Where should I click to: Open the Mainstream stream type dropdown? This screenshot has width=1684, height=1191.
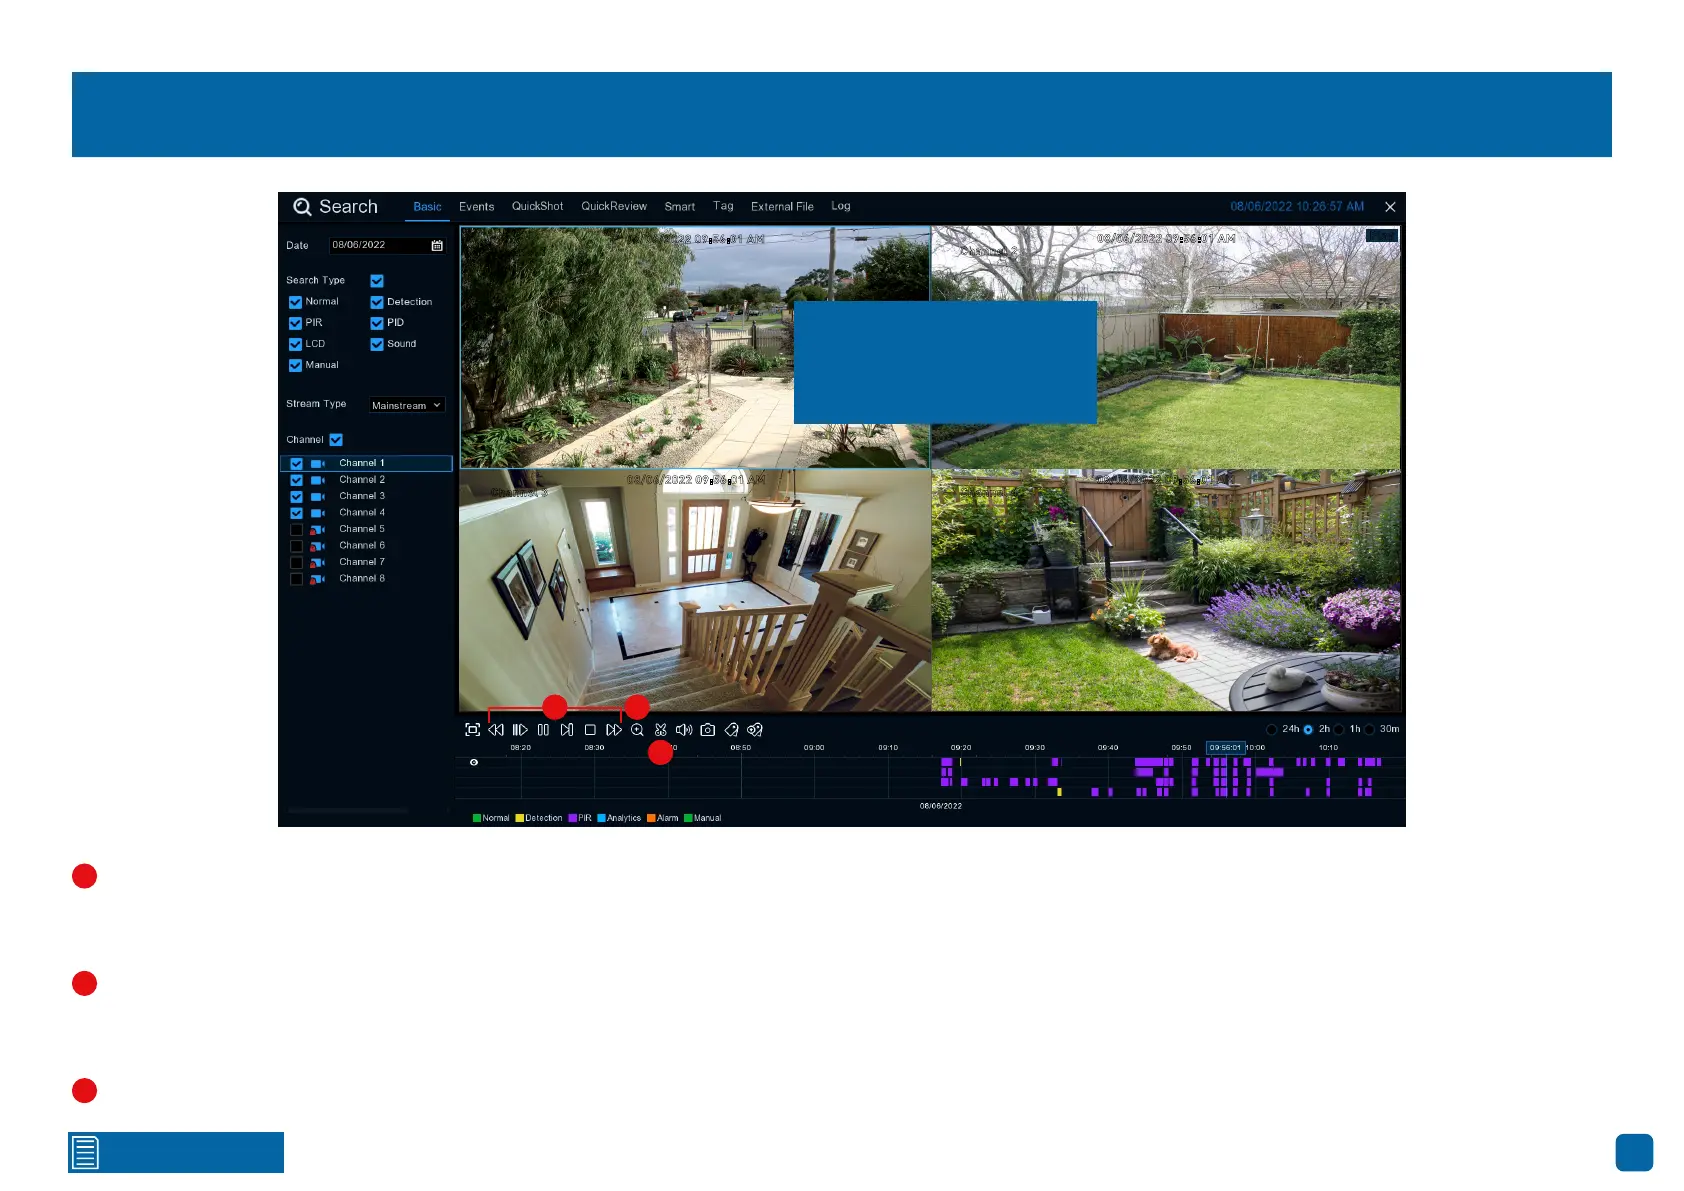pos(406,405)
